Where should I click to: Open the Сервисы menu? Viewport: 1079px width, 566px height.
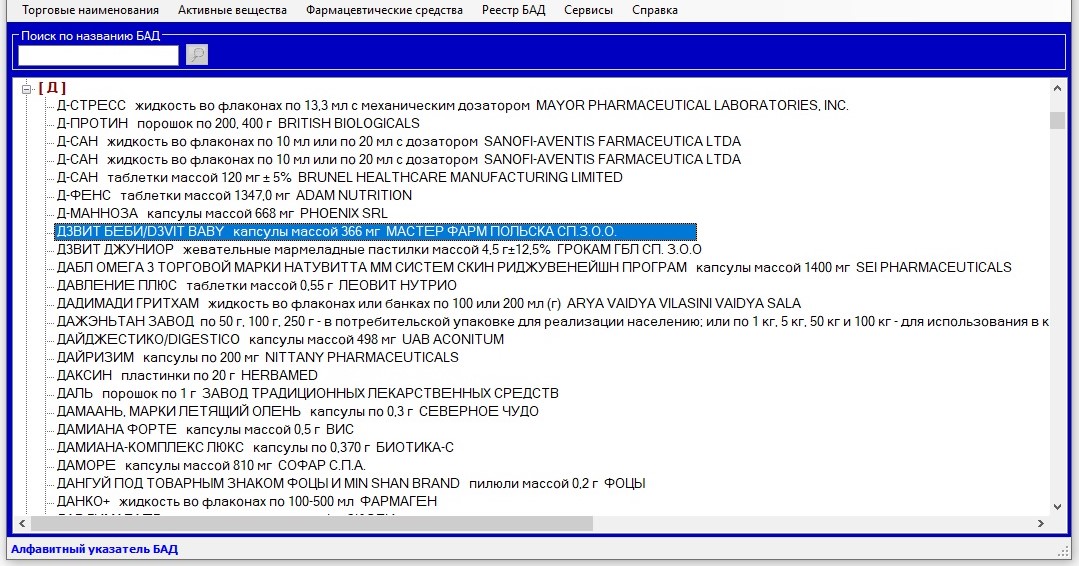588,10
